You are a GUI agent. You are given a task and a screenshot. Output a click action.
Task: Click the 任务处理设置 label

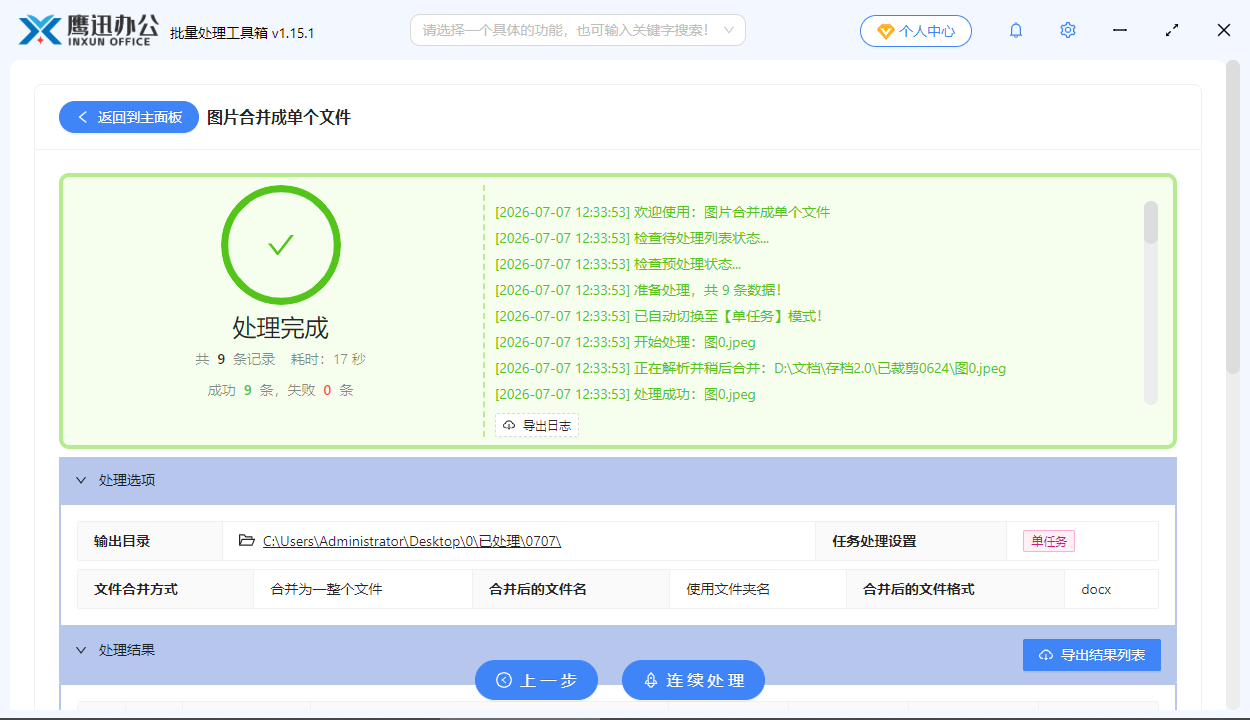[874, 541]
